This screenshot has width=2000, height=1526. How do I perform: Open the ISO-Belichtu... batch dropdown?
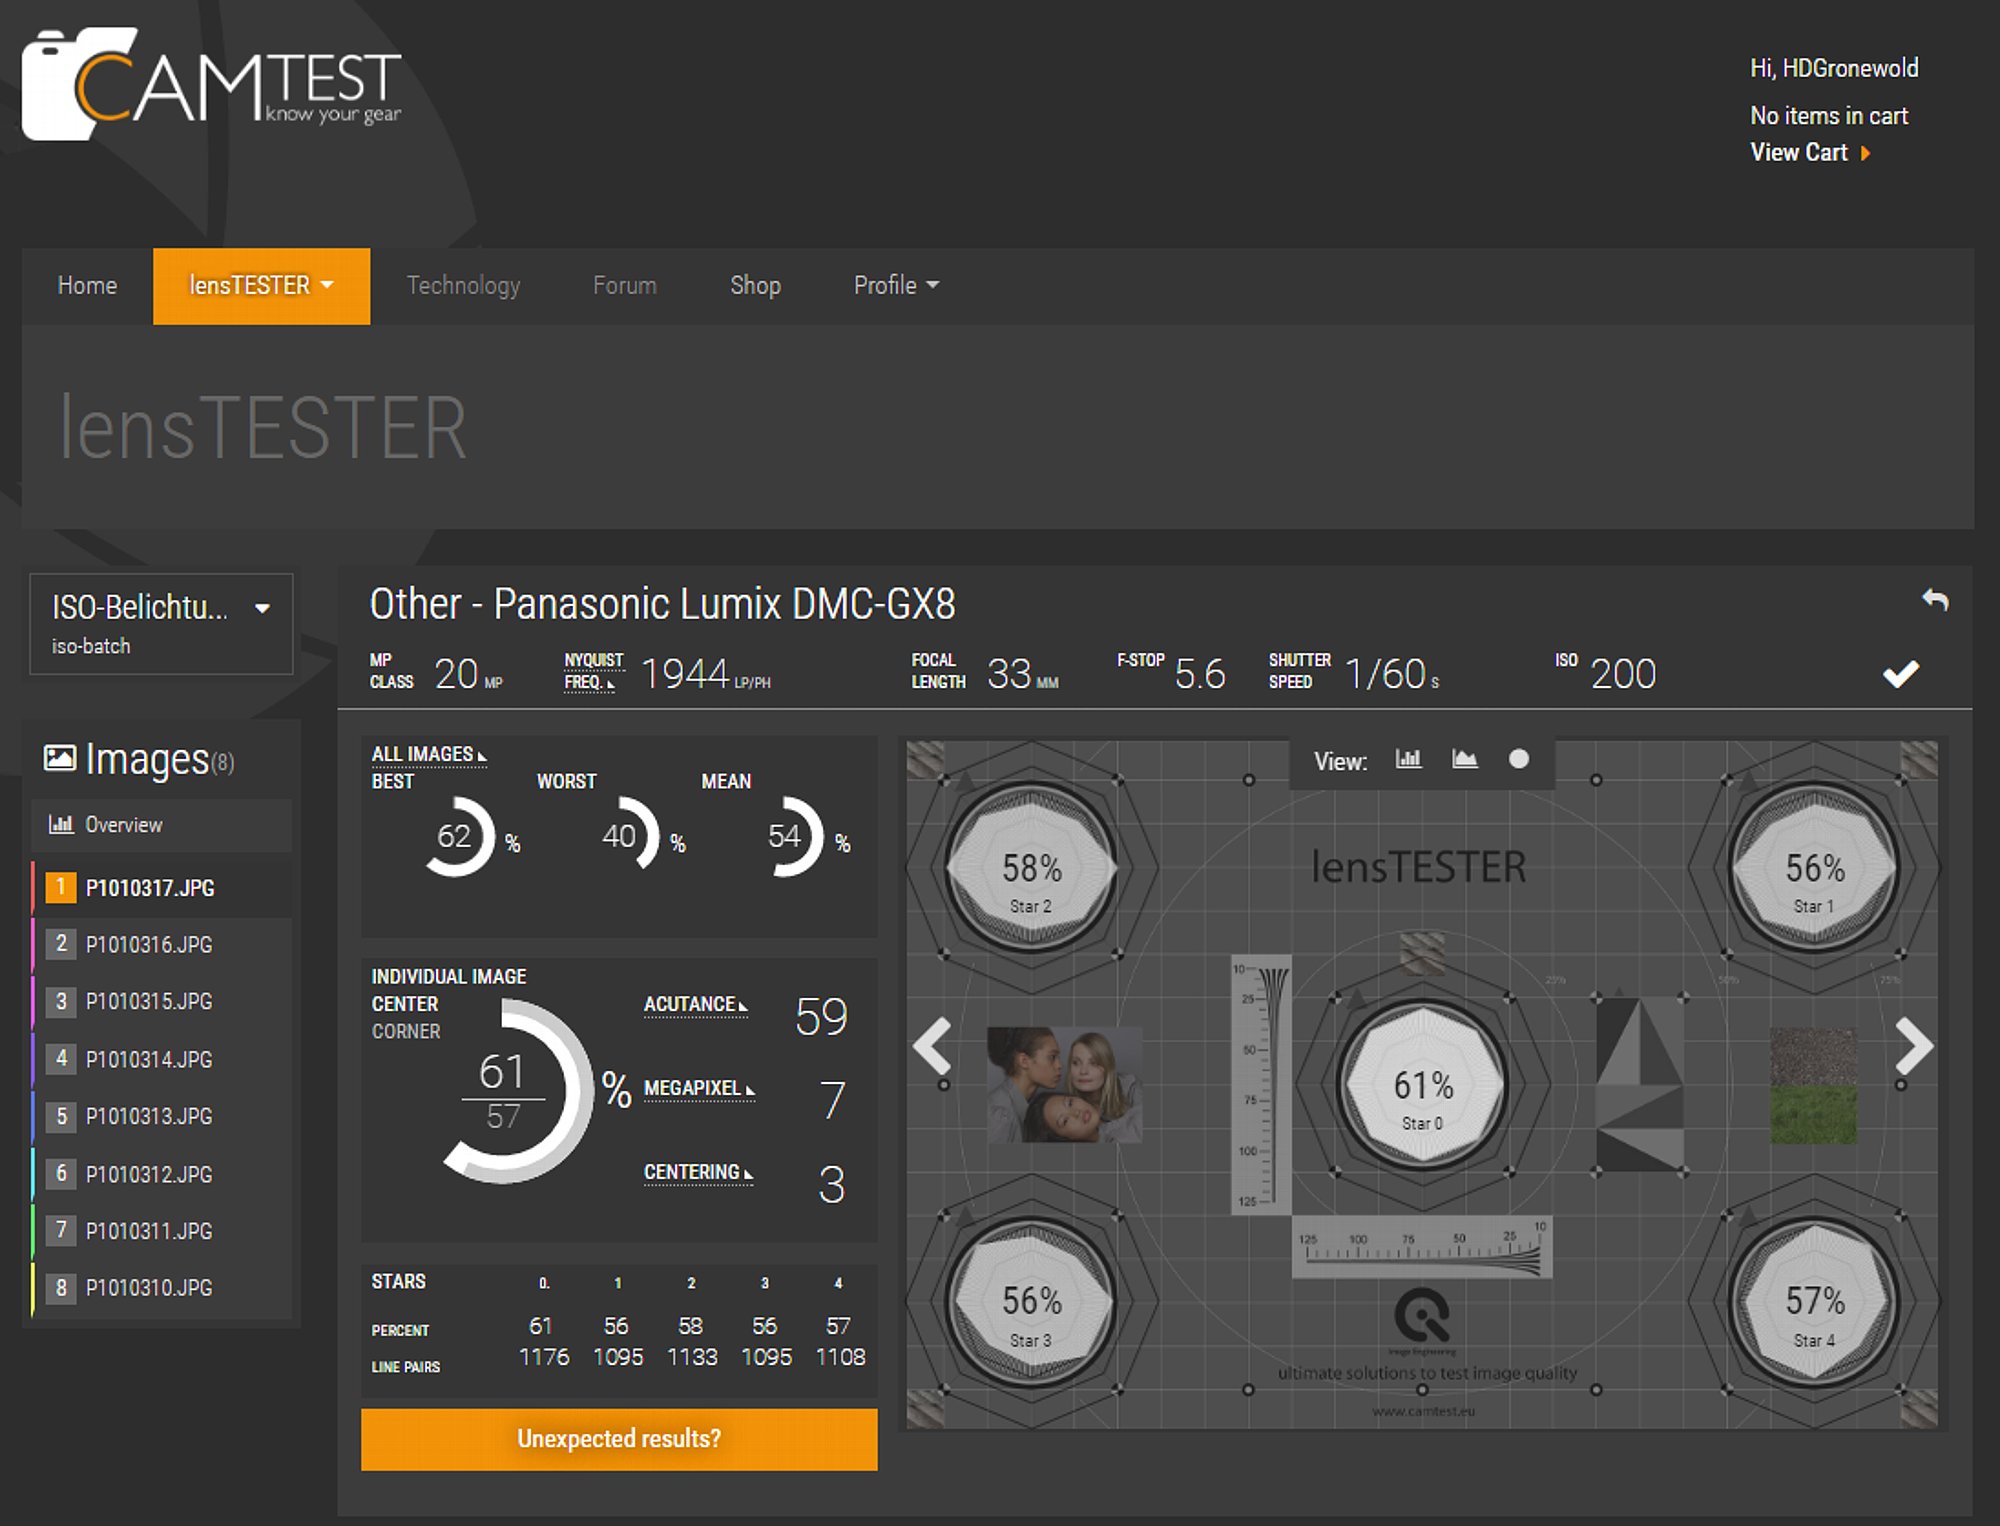[161, 624]
